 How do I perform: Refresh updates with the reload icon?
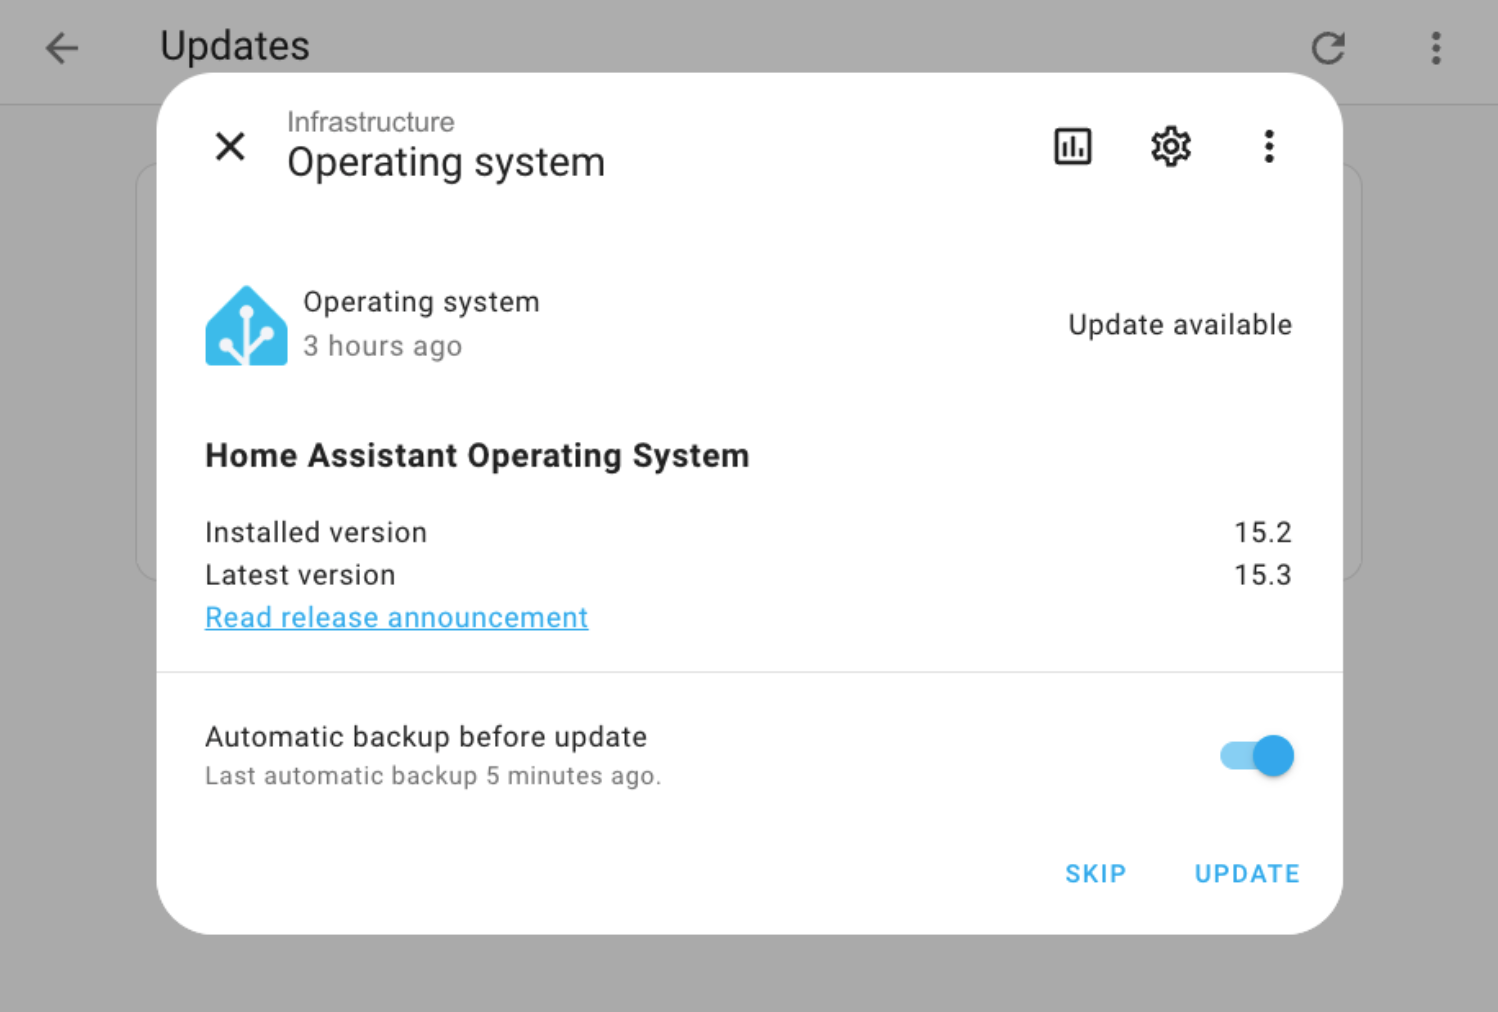(1328, 48)
